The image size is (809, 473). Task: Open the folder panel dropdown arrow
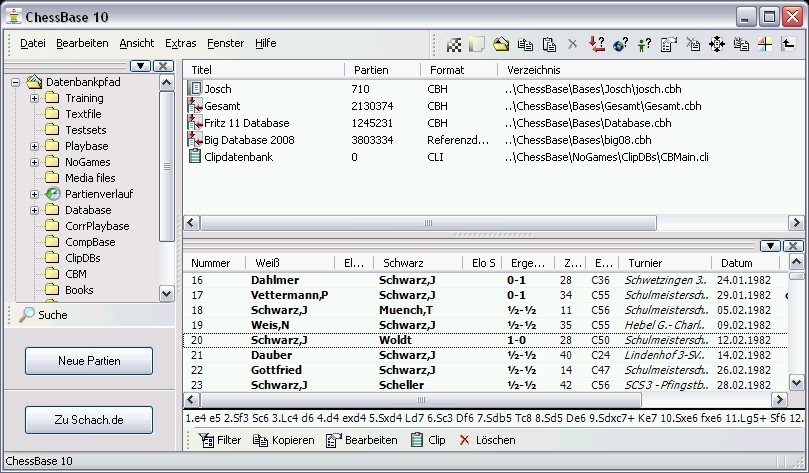[141, 66]
